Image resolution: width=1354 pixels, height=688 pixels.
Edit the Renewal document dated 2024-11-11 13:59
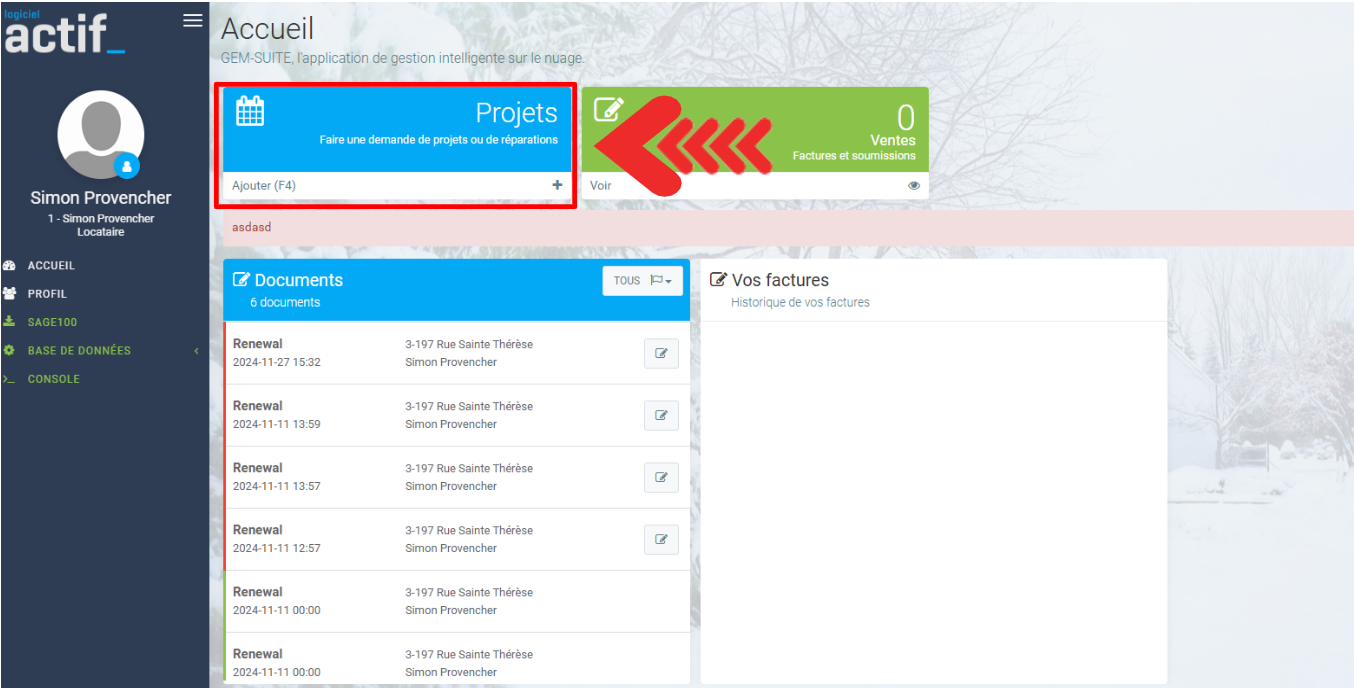(x=661, y=415)
